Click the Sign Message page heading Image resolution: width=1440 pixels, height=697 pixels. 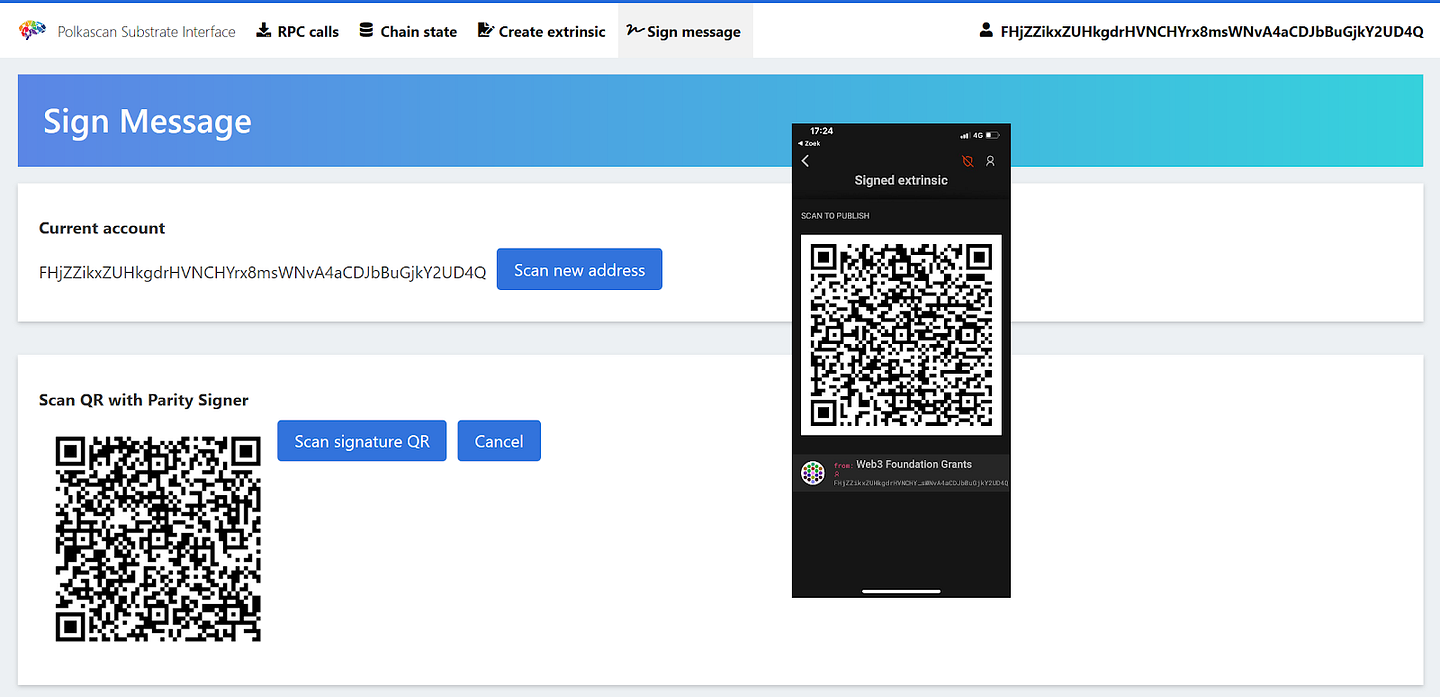pyautogui.click(x=147, y=121)
